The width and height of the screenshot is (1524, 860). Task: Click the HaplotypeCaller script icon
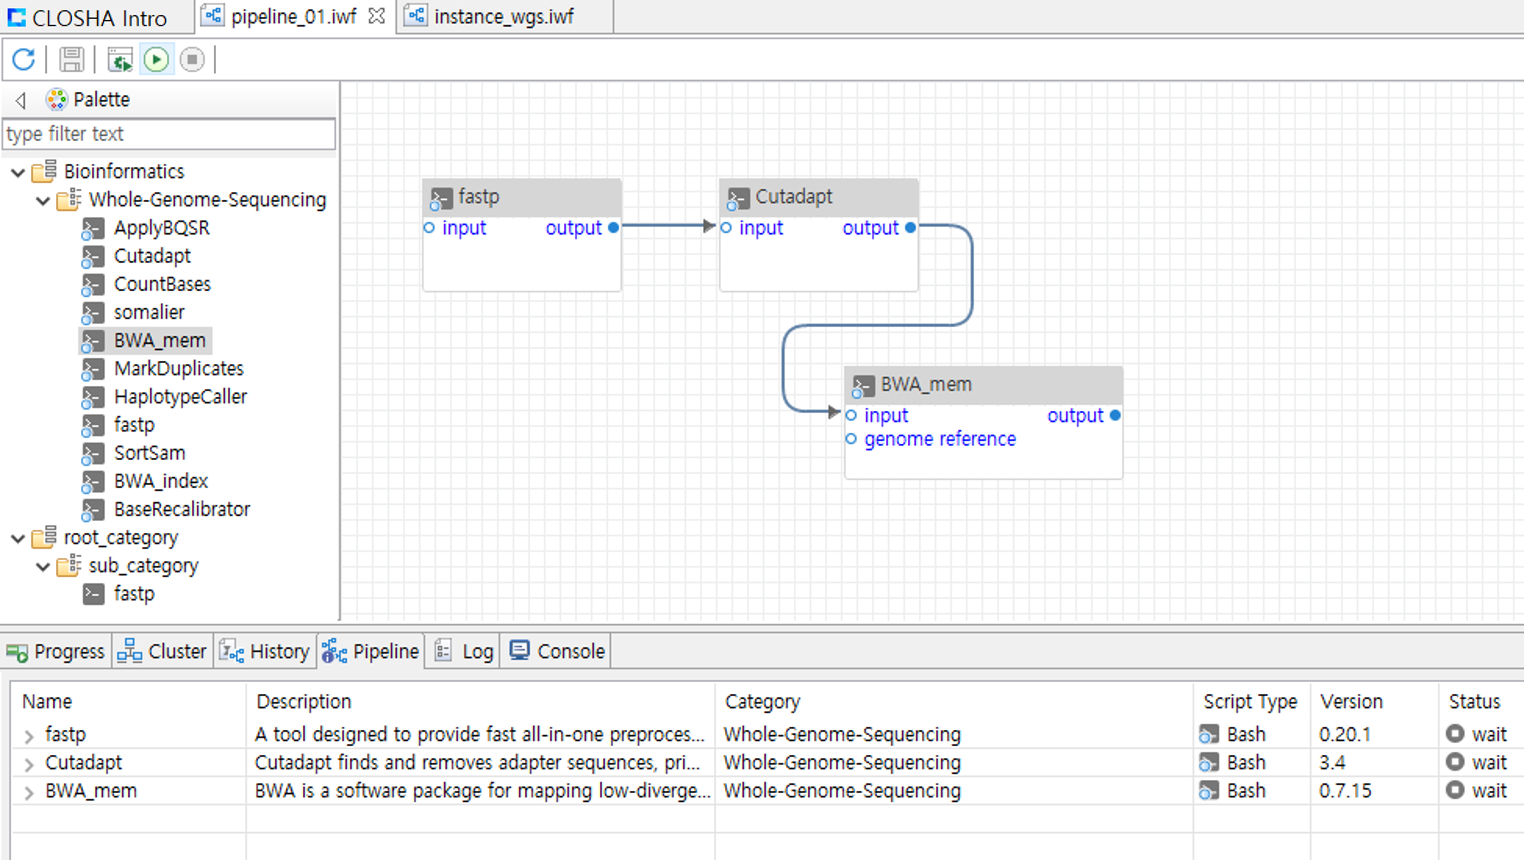93,398
